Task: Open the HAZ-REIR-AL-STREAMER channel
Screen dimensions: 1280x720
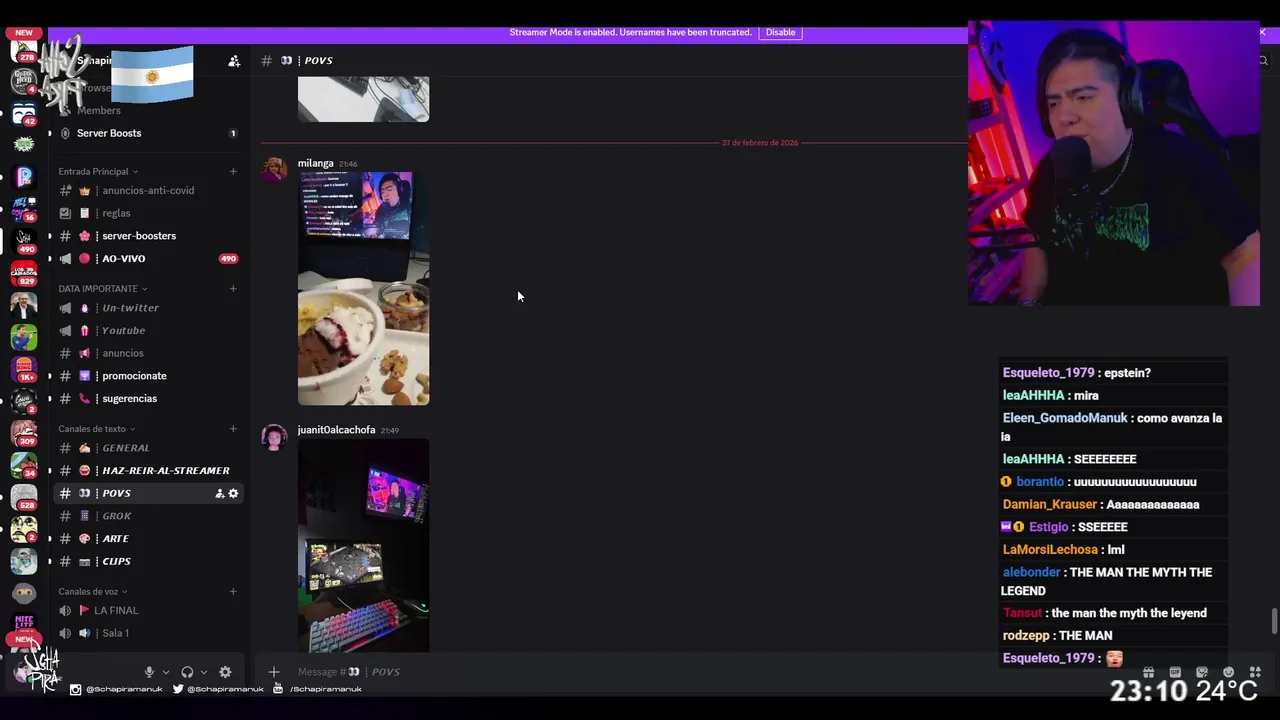Action: click(x=148, y=471)
